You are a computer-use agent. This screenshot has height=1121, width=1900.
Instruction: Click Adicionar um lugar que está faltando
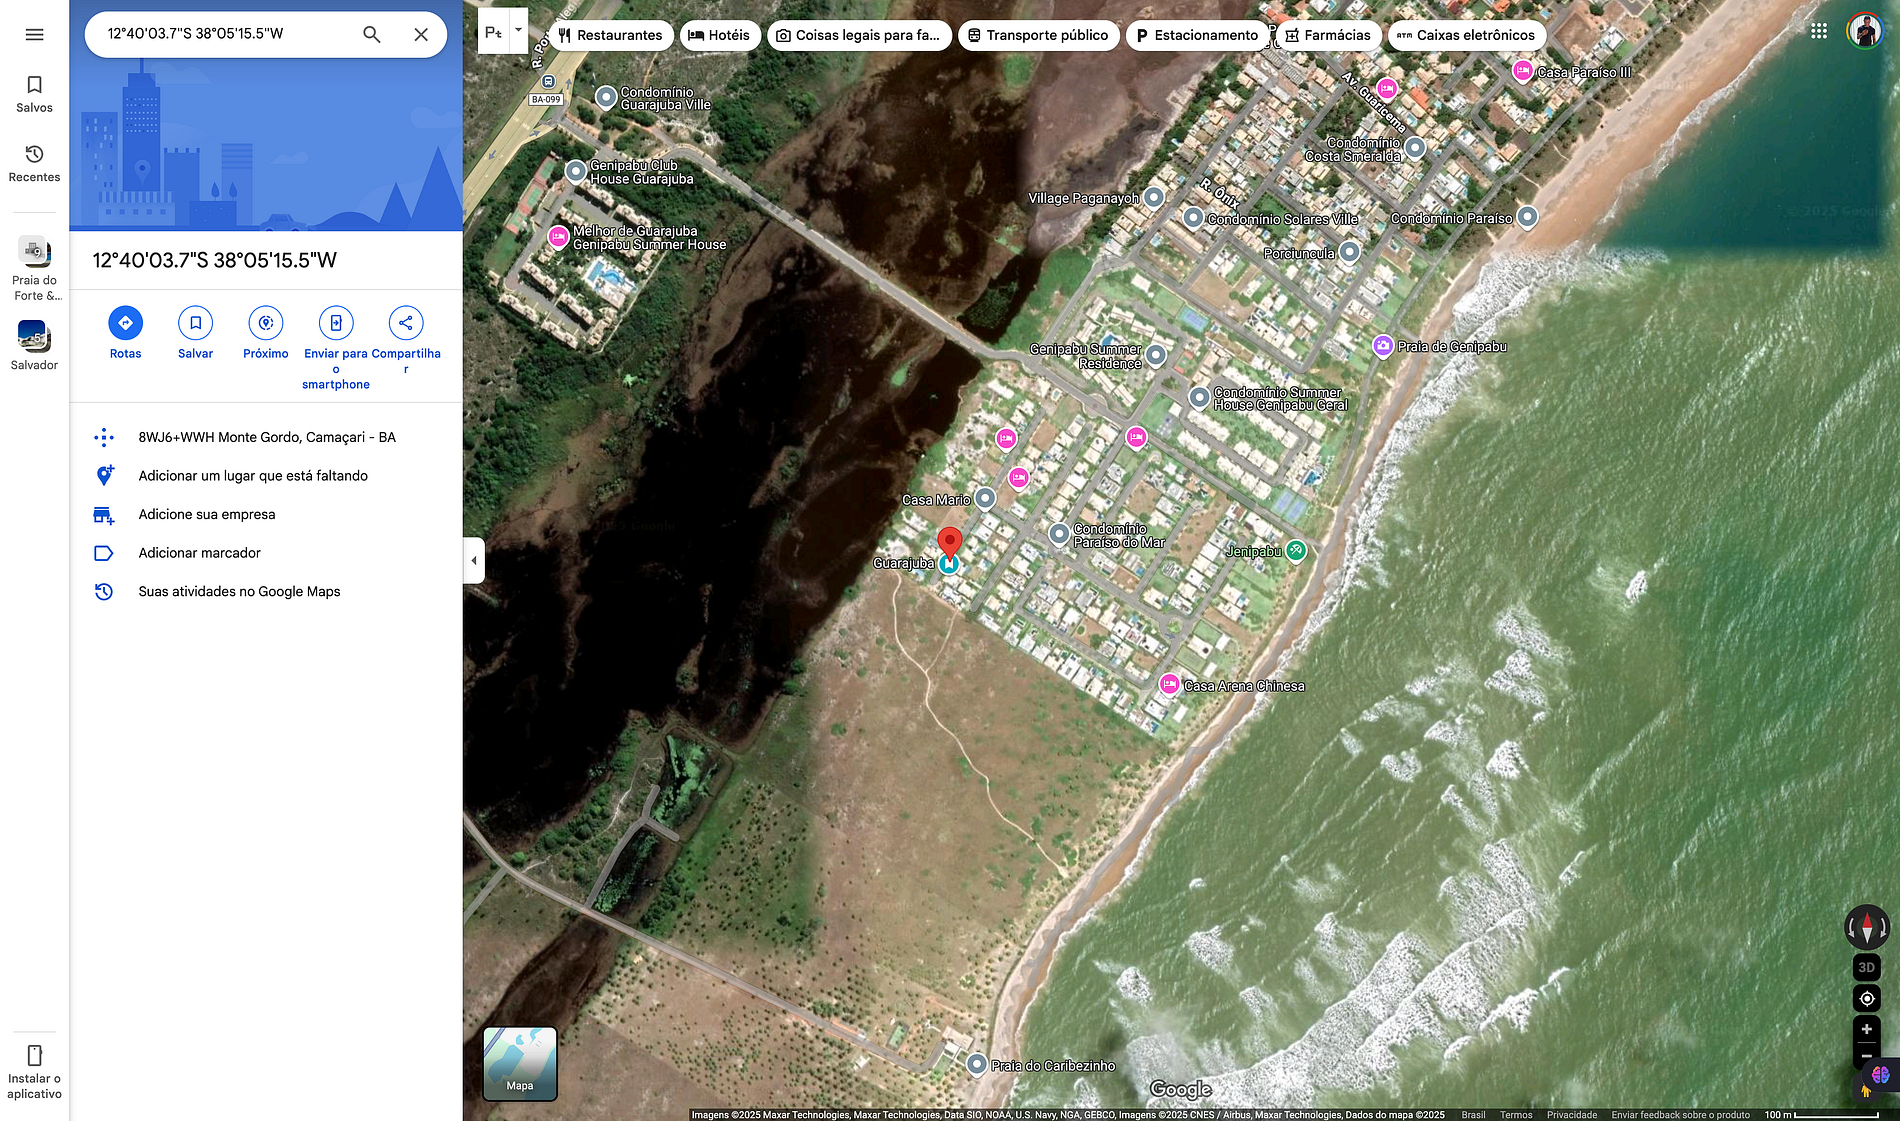pyautogui.click(x=253, y=476)
